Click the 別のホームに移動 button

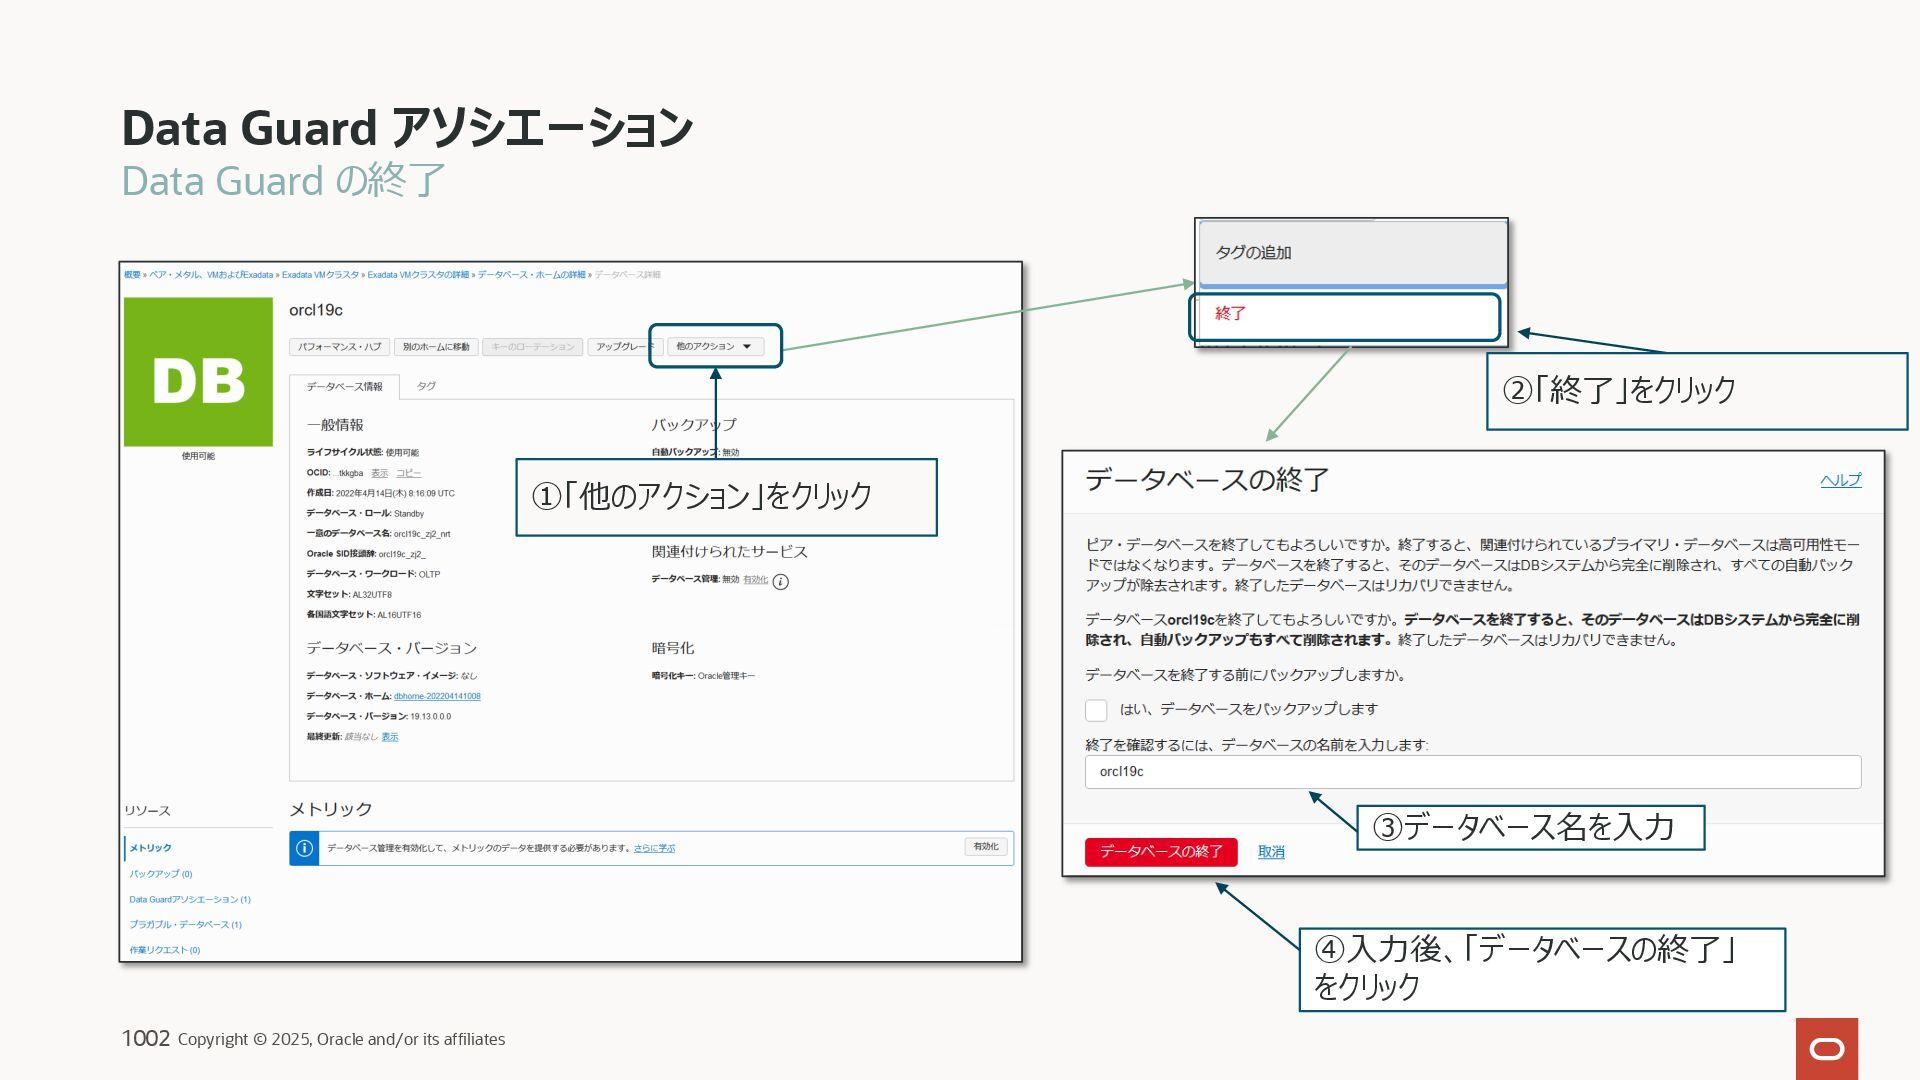click(436, 347)
